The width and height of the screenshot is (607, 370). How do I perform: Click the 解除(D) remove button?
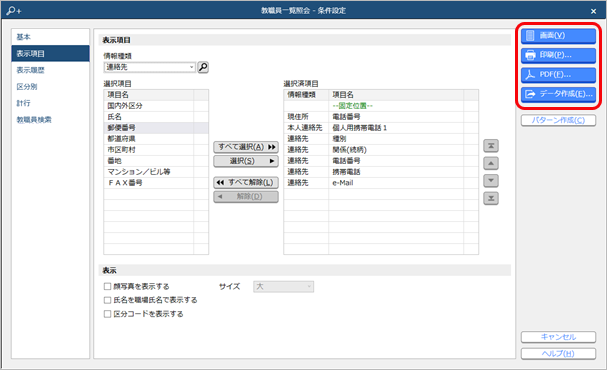coord(246,197)
